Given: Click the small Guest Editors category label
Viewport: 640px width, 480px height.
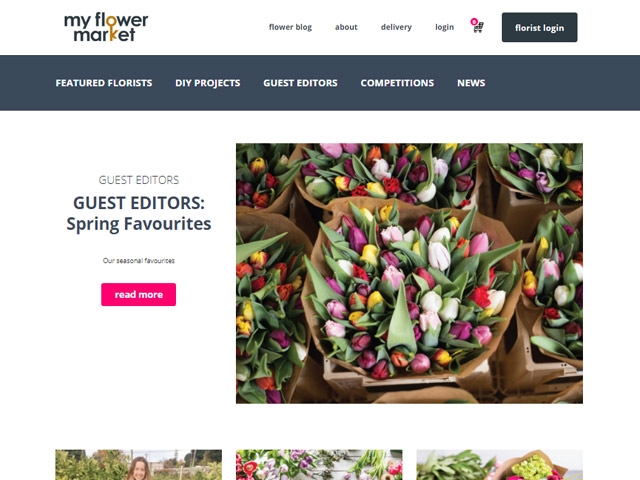Looking at the screenshot, I should click(139, 180).
